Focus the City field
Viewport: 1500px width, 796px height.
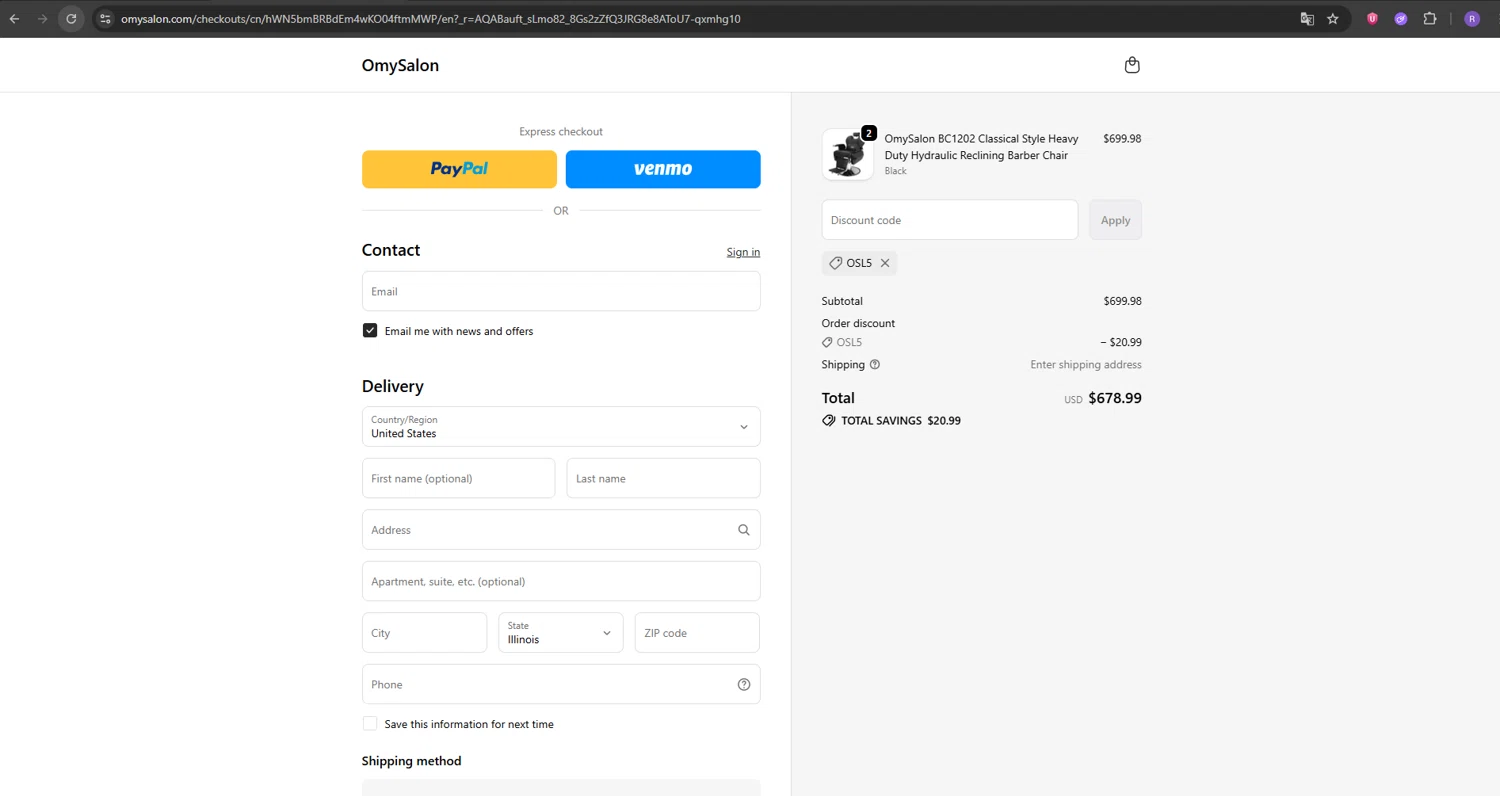tap(424, 633)
